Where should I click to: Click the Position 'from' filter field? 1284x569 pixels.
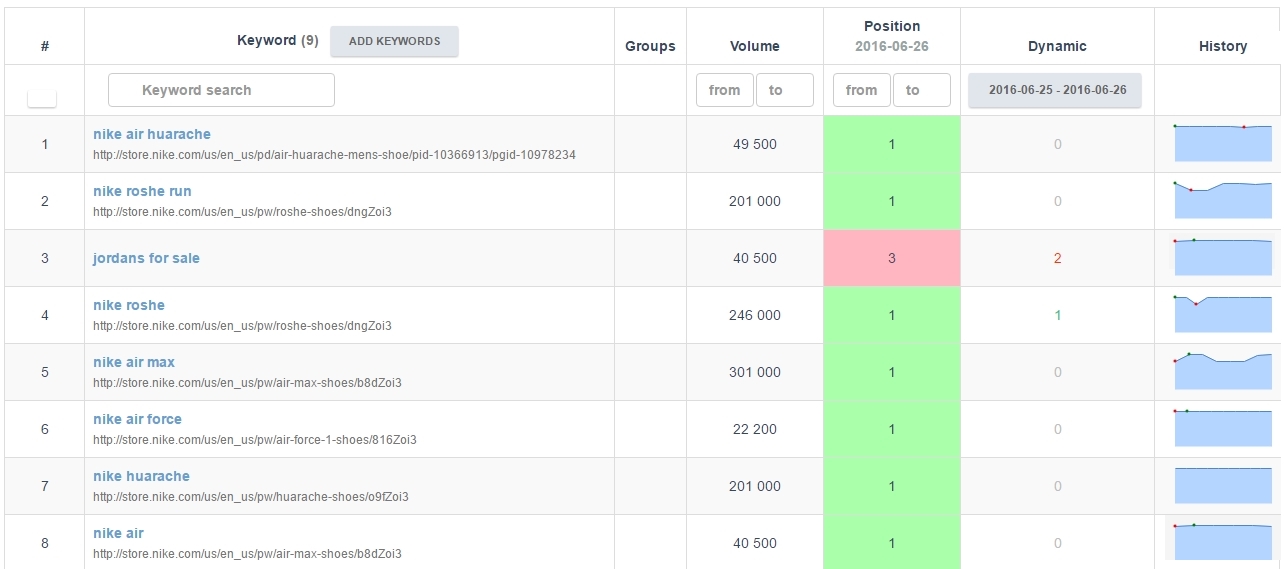[x=862, y=90]
